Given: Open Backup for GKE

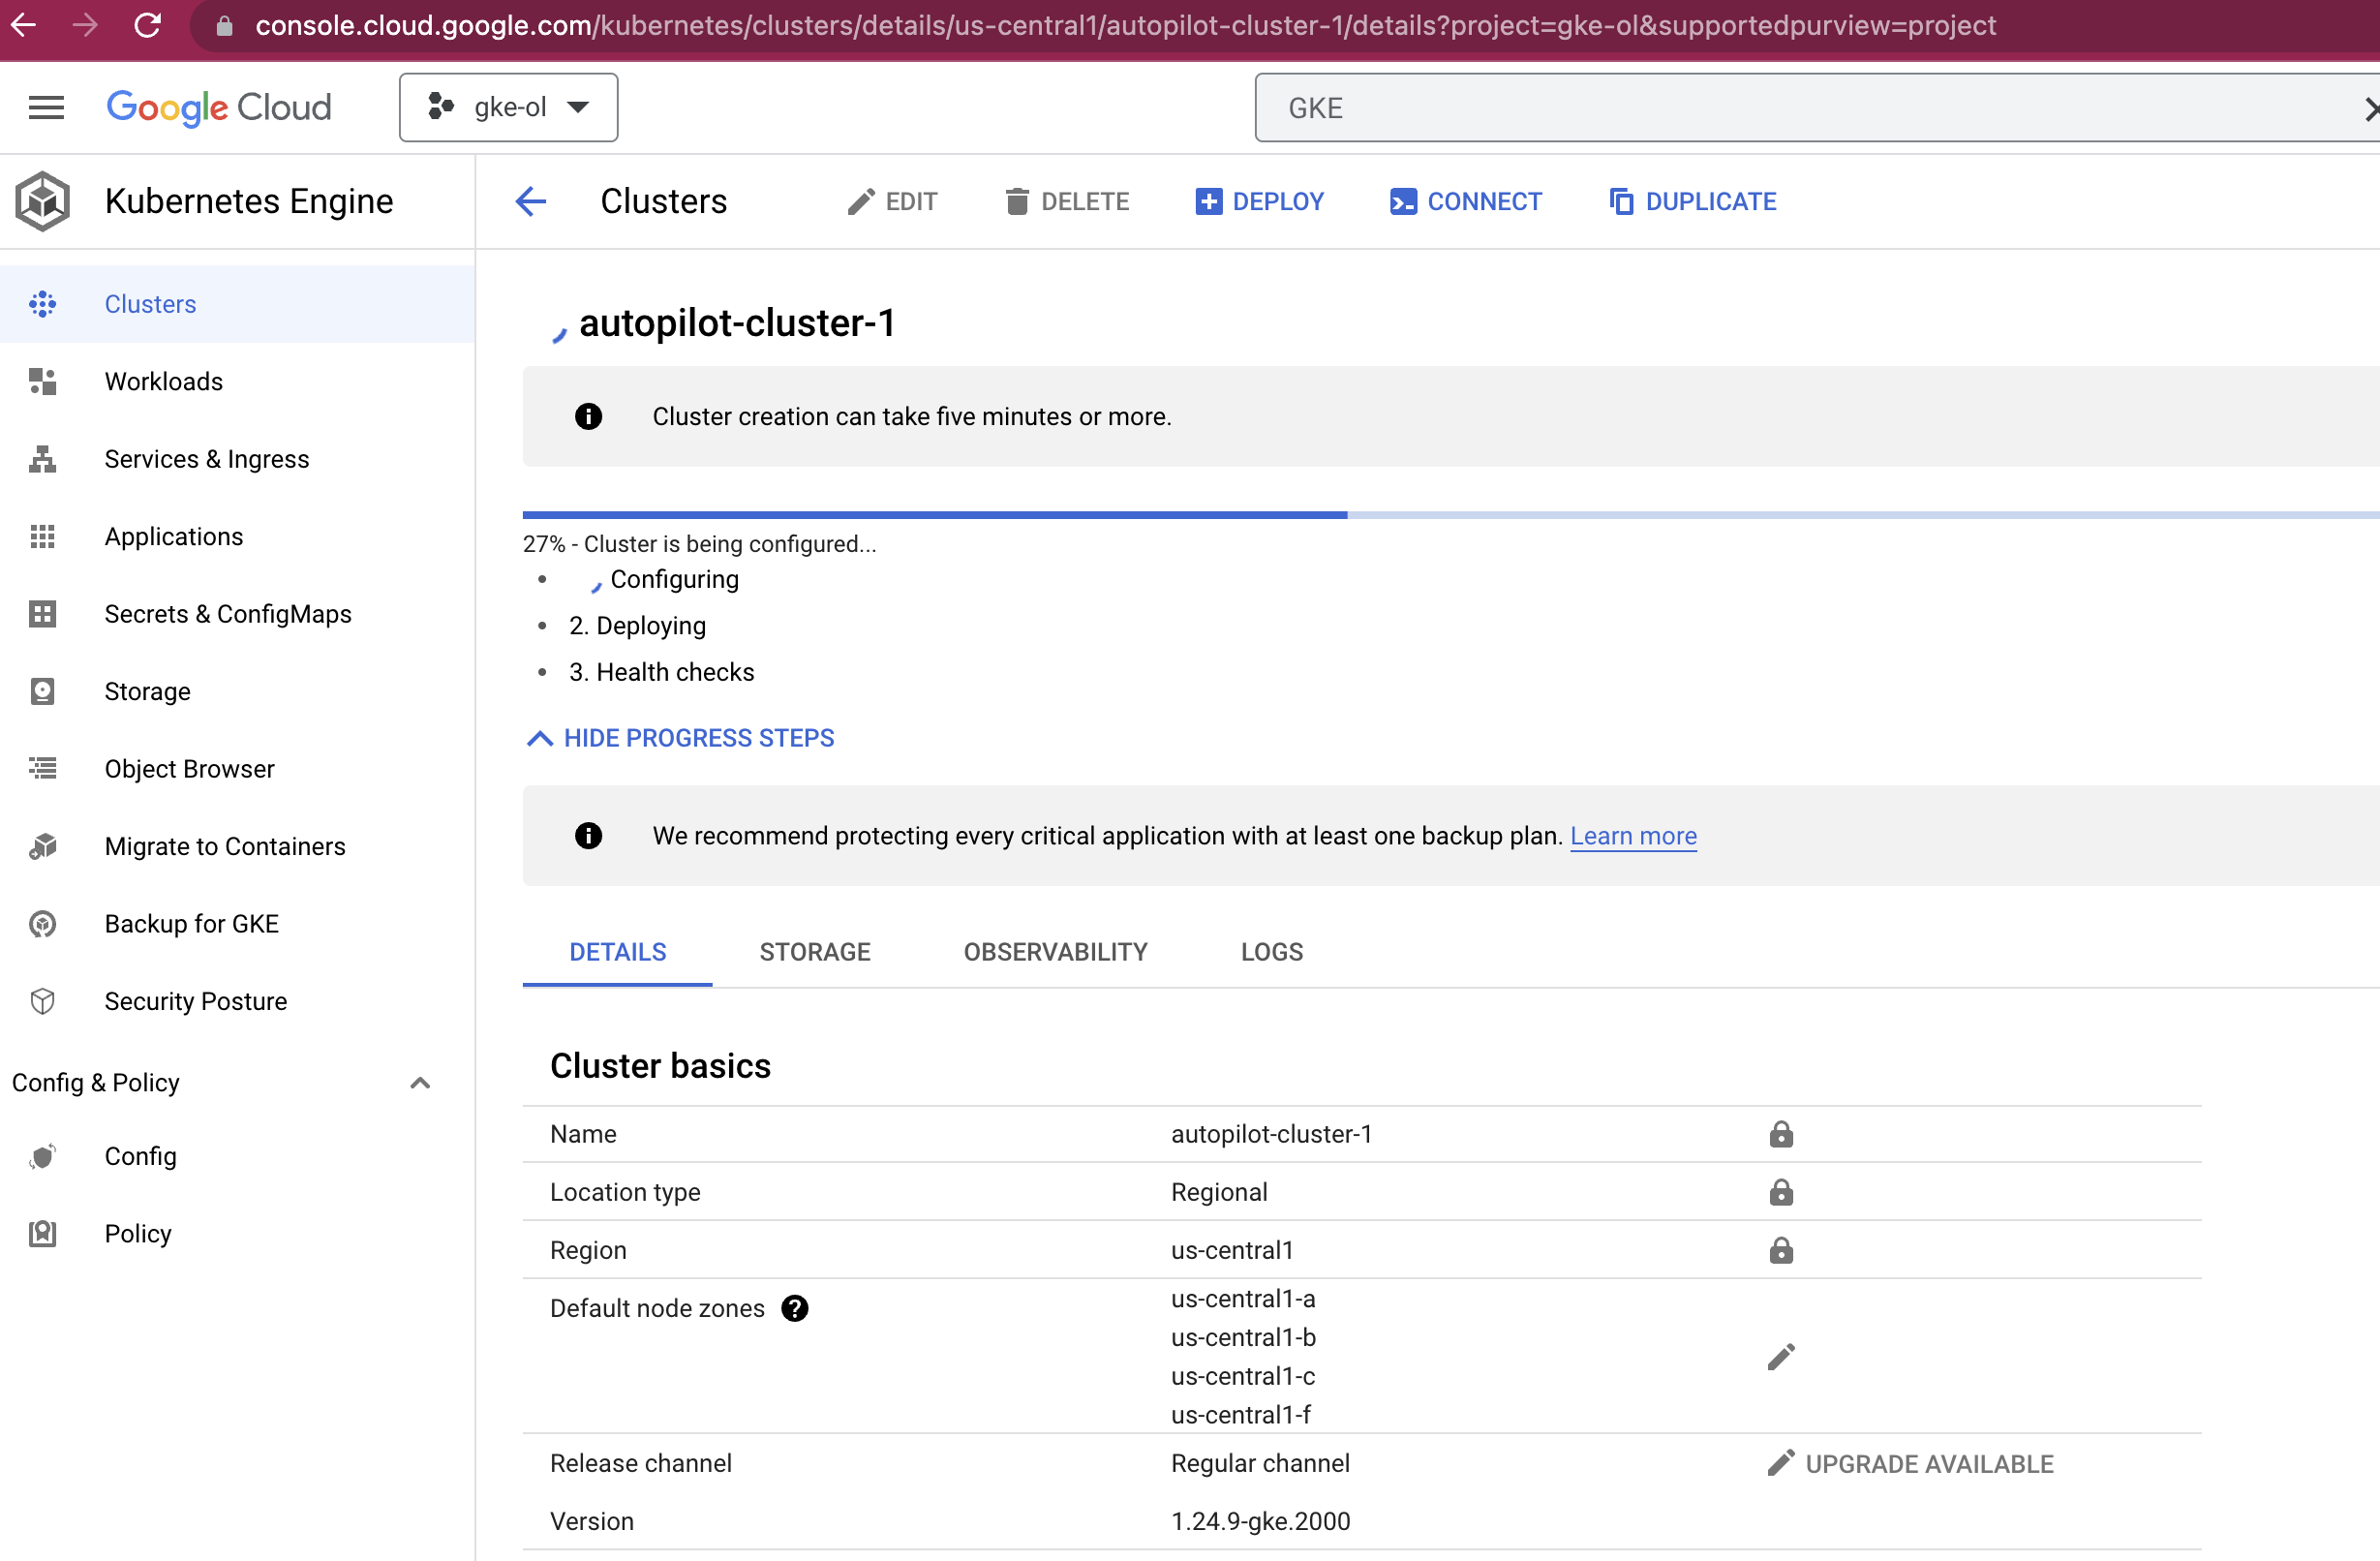Looking at the screenshot, I should (x=191, y=923).
